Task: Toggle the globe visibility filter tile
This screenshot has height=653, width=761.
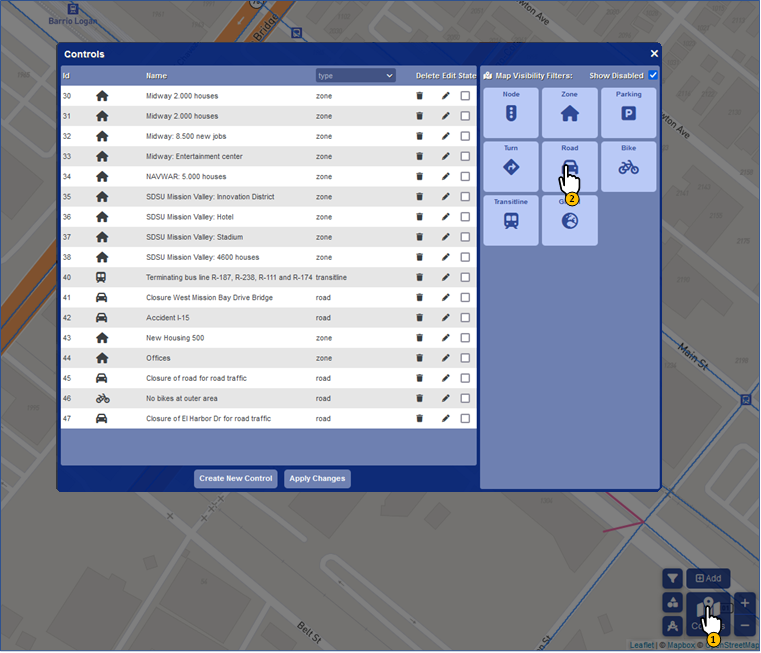Action: pos(569,220)
